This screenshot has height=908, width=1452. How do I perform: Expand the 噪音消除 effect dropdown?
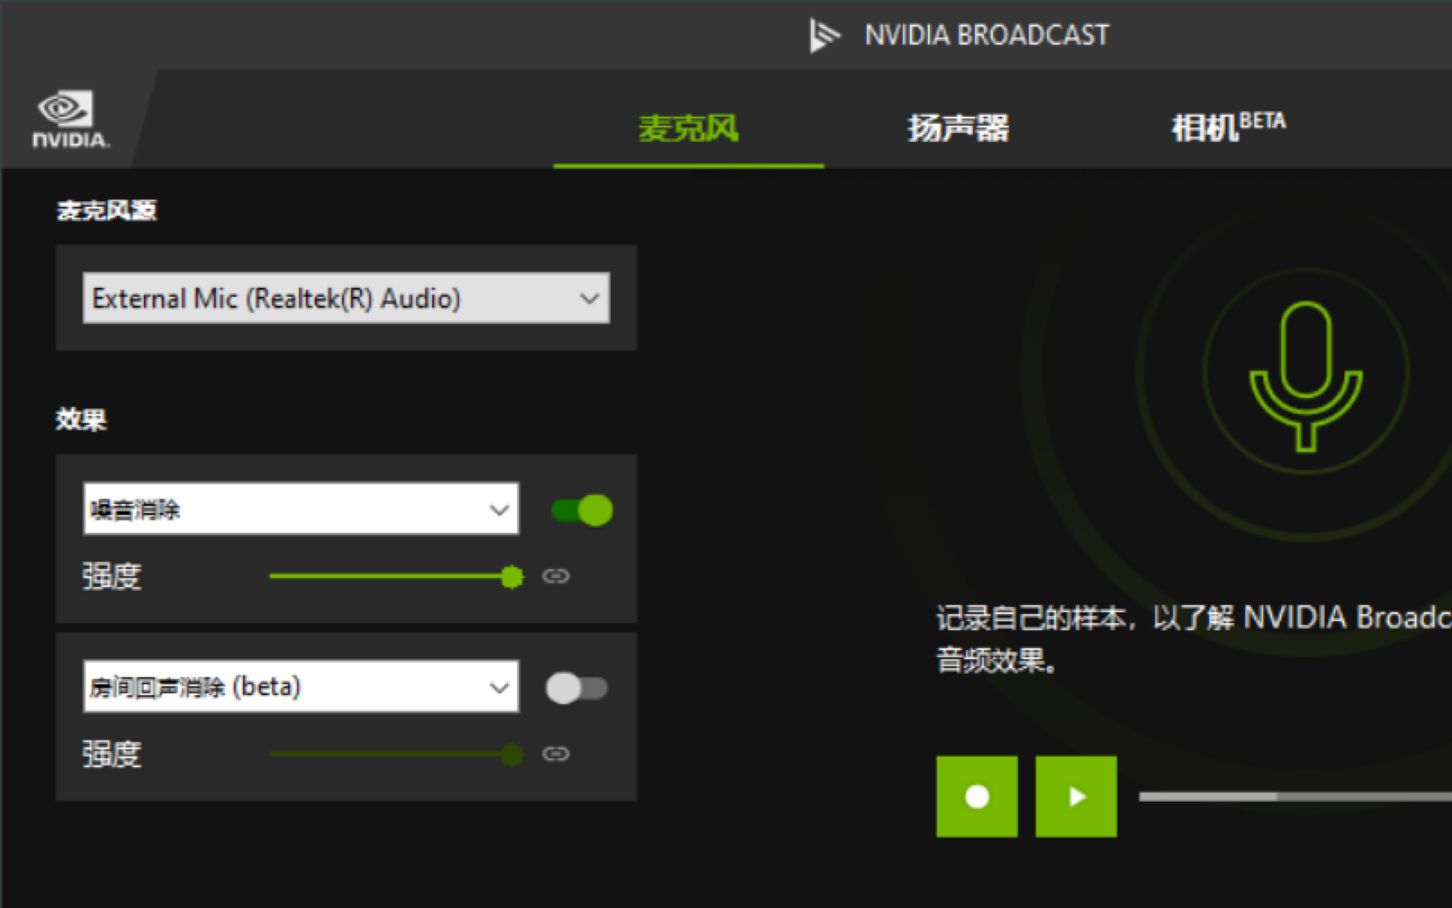[301, 509]
